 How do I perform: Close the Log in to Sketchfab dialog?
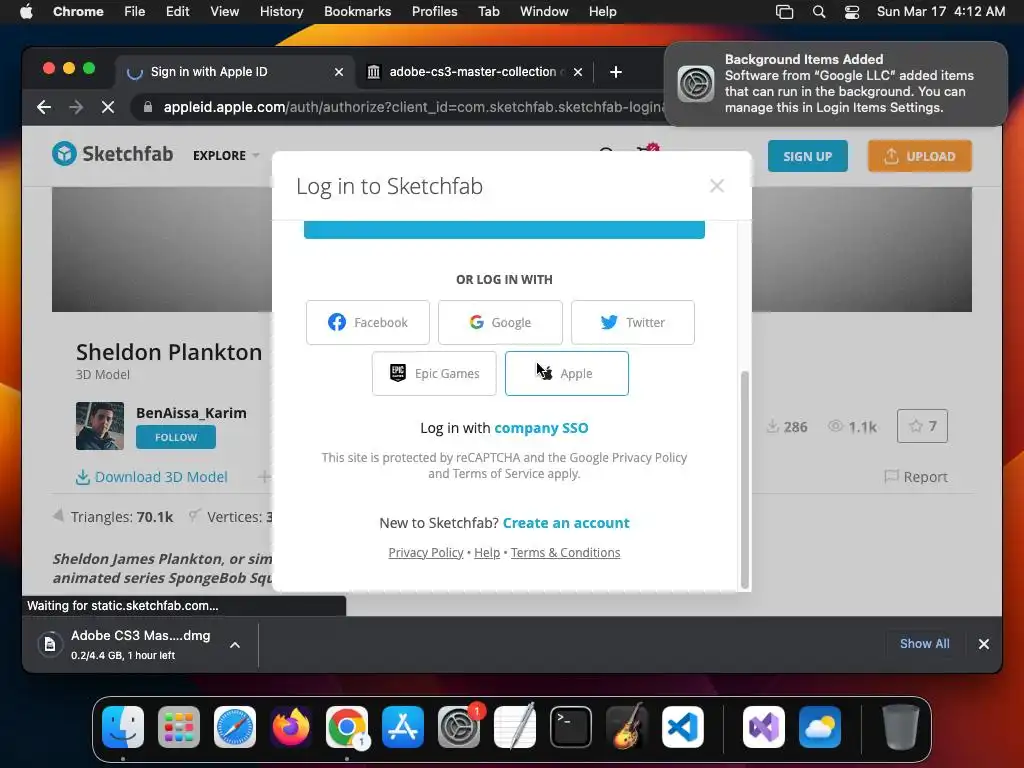tap(716, 186)
